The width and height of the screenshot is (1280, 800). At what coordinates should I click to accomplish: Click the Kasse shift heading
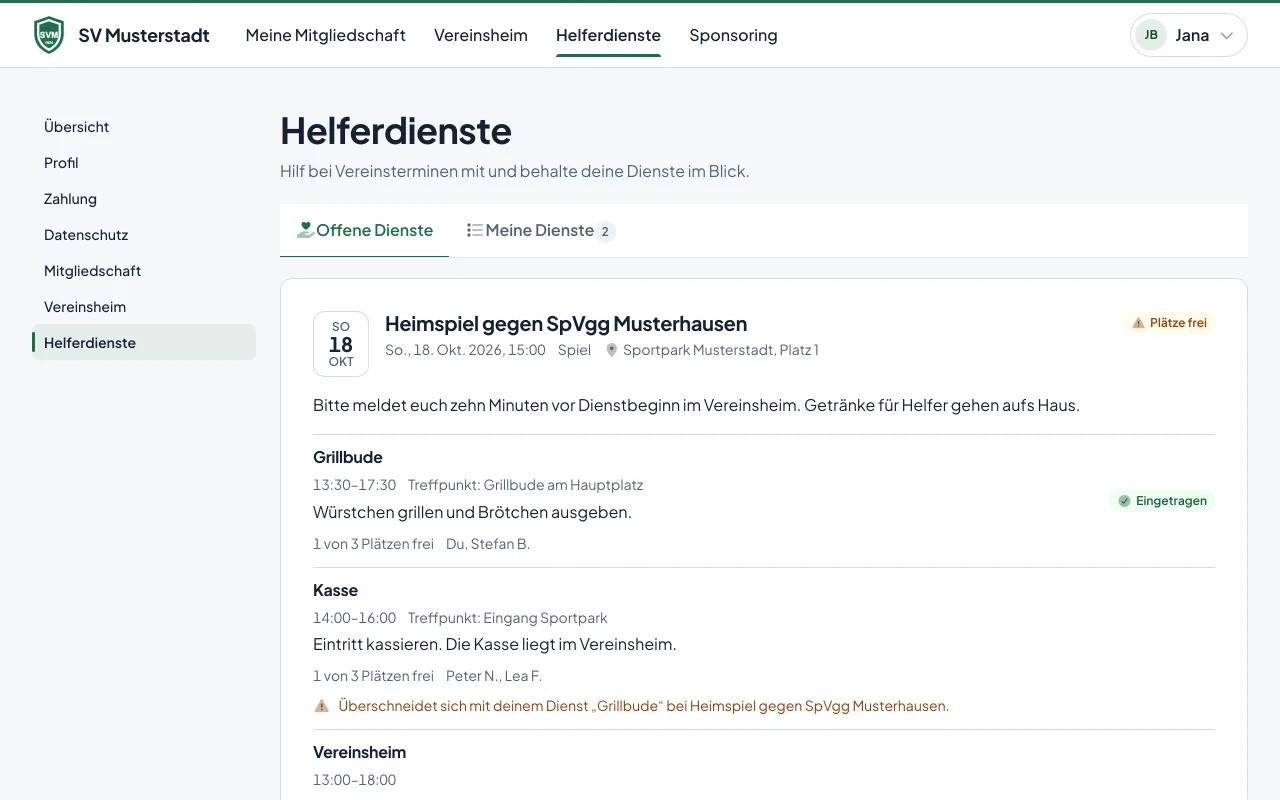coord(335,590)
